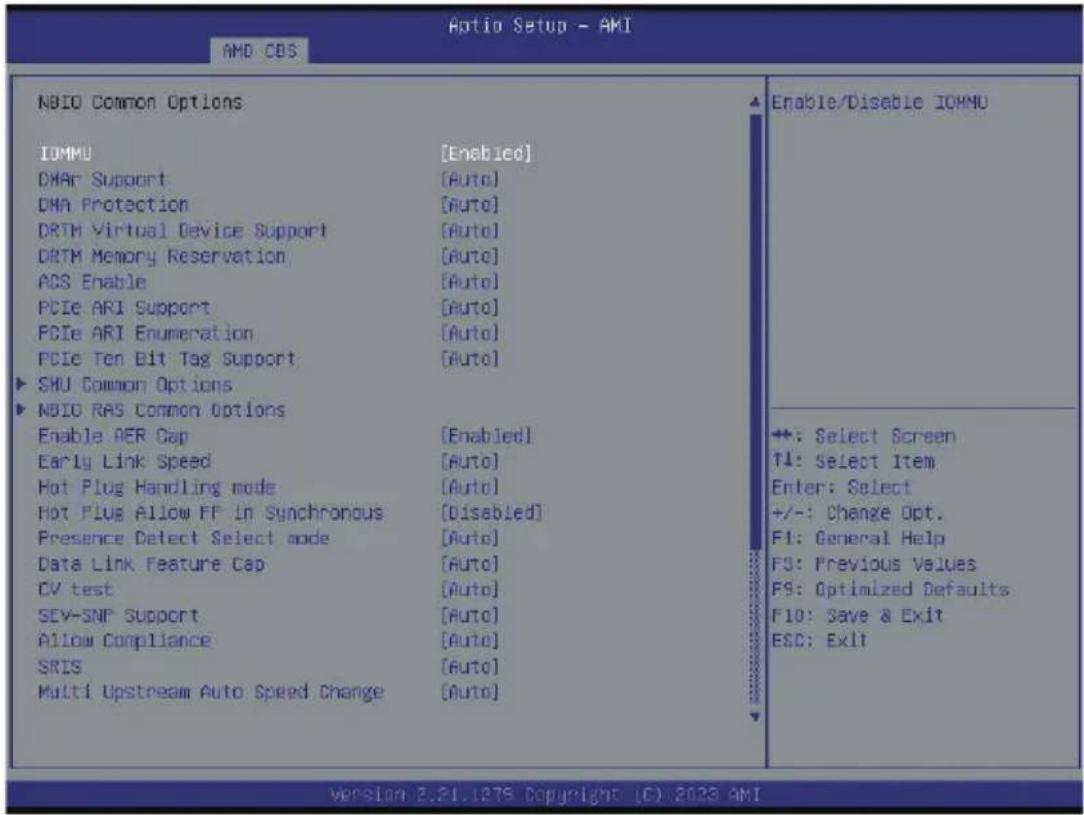This screenshot has width=1084, height=815.
Task: Change the IOMMU [Enabled] value
Action: point(486,153)
